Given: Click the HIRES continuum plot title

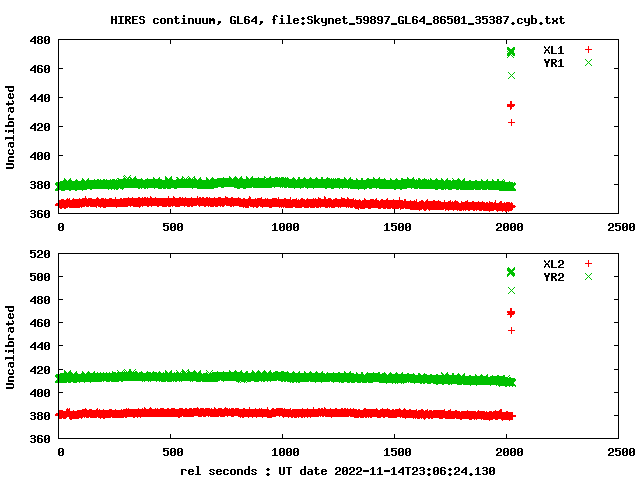Looking at the screenshot, I should (338, 20).
